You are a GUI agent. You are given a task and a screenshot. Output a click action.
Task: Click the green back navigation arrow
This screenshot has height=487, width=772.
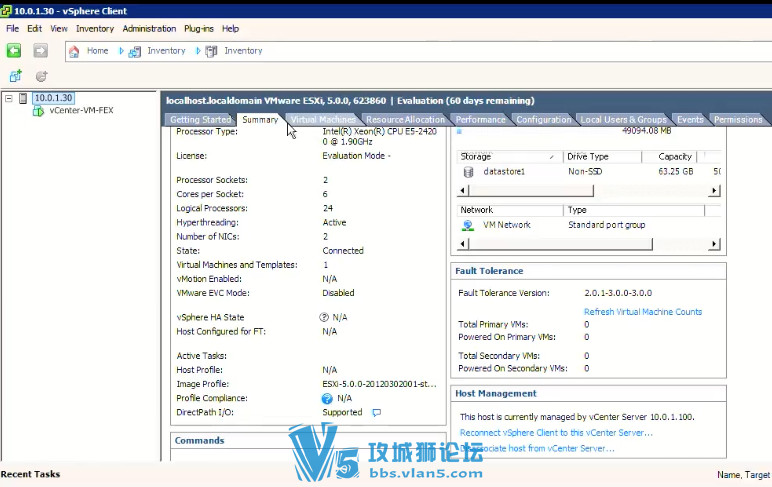coord(14,50)
